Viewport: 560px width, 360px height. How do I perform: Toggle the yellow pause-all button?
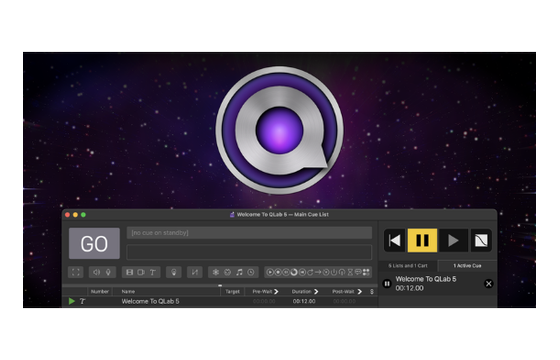422,240
